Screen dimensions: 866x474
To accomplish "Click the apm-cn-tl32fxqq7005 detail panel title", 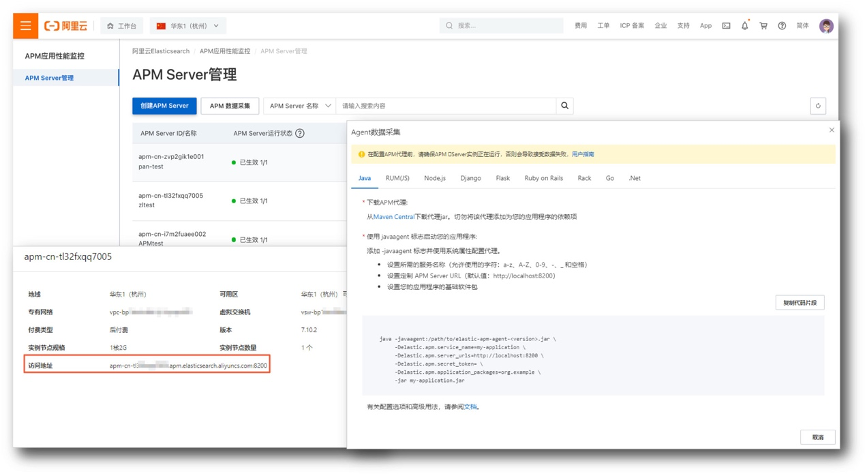I will (x=67, y=257).
